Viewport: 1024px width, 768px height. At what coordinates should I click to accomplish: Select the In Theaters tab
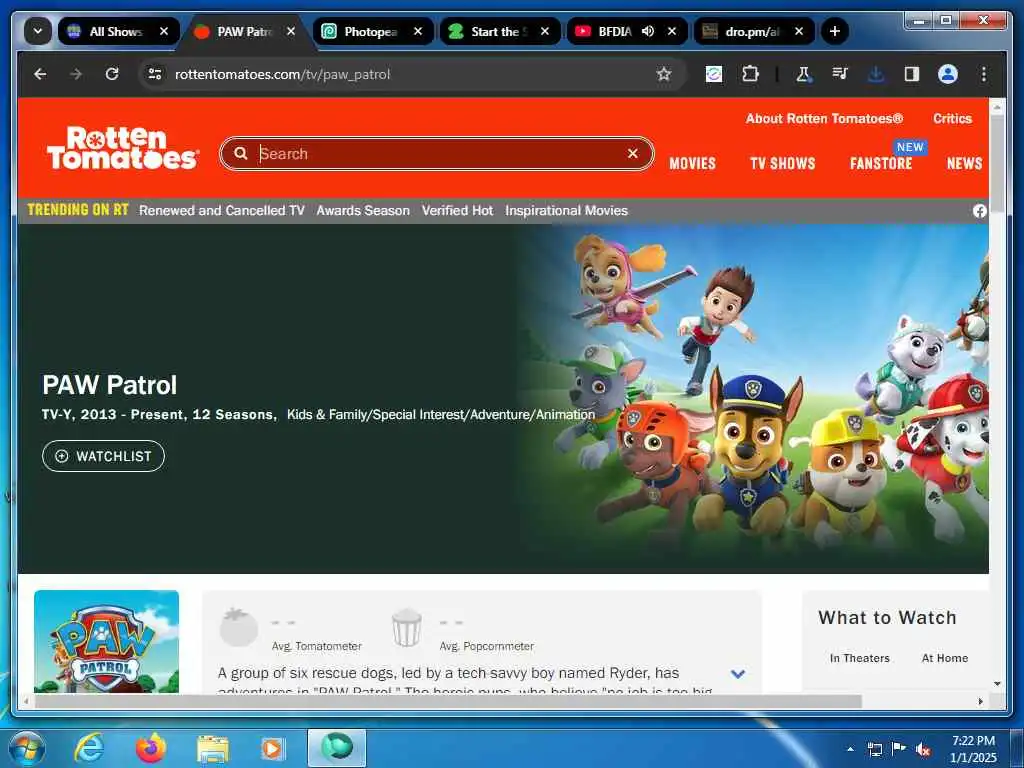859,658
